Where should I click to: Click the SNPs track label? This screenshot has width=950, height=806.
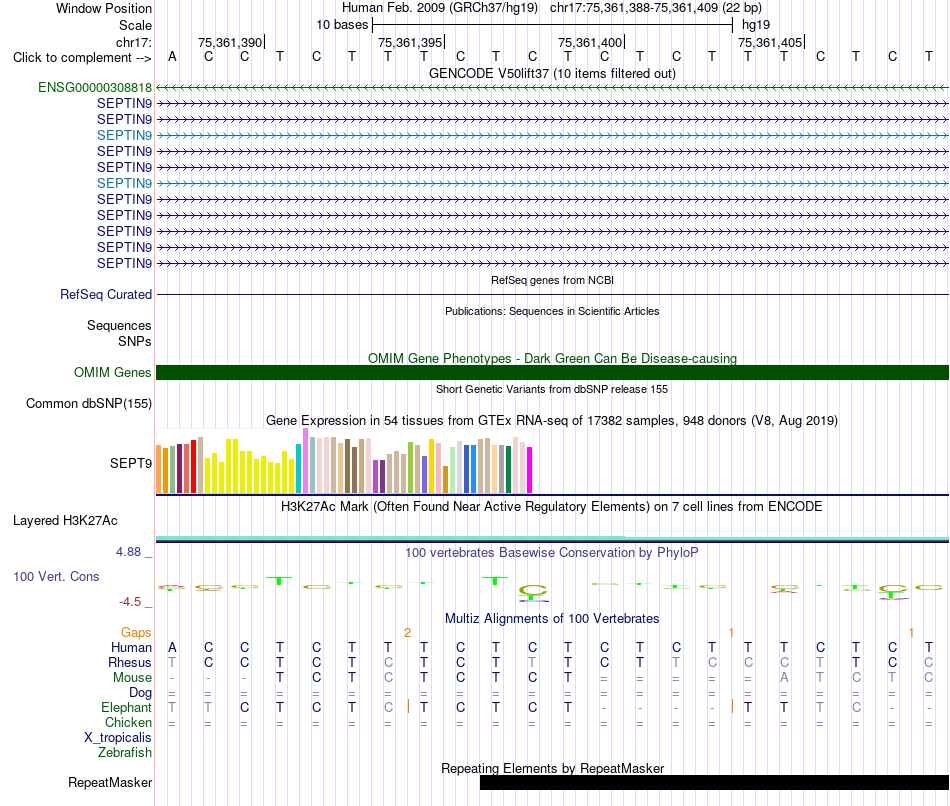[135, 341]
